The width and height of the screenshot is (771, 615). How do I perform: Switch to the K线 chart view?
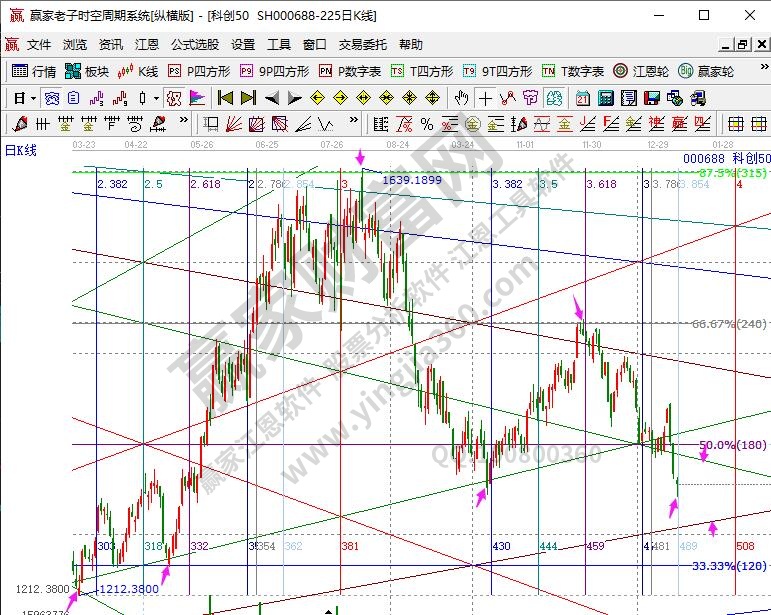pos(139,71)
